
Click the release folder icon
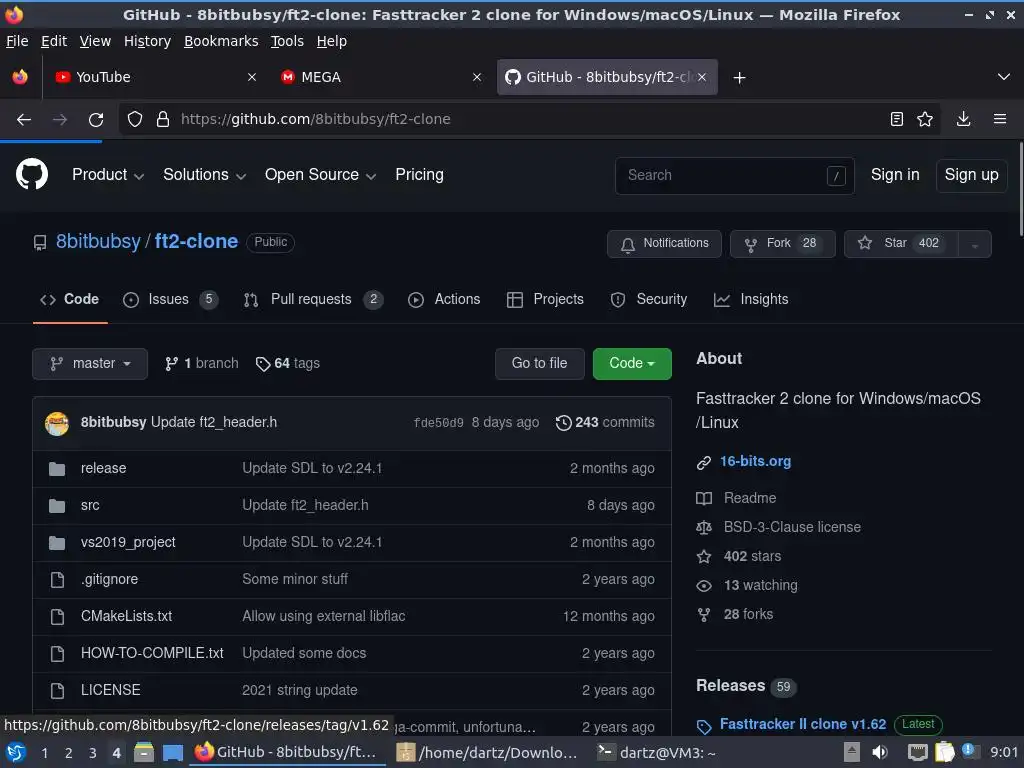(57, 469)
